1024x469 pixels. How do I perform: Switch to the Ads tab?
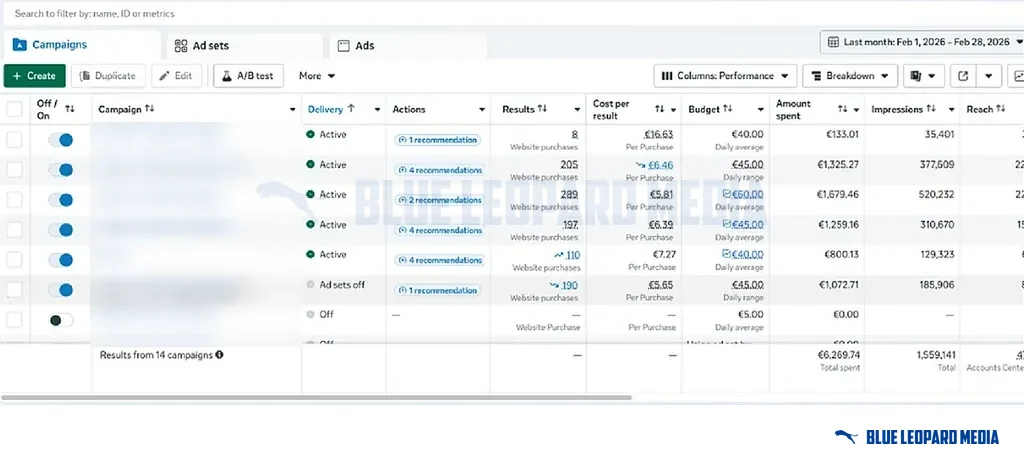[408, 46]
